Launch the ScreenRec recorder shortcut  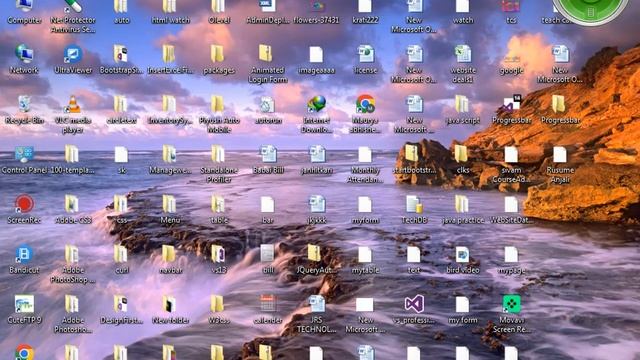(24, 204)
